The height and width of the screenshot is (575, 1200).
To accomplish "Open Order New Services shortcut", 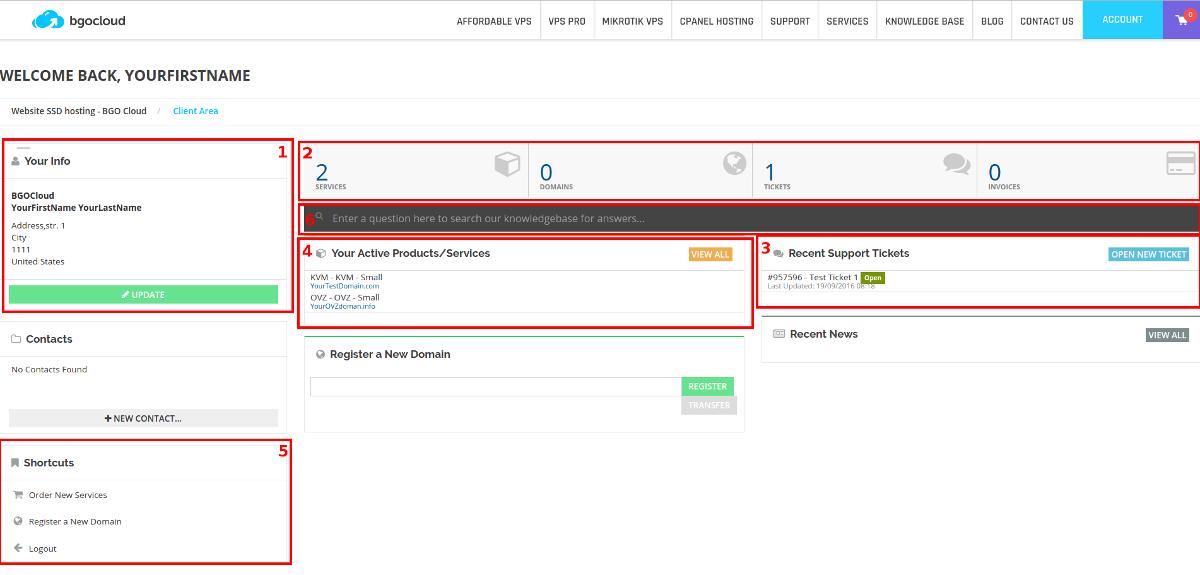I will pyautogui.click(x=68, y=495).
